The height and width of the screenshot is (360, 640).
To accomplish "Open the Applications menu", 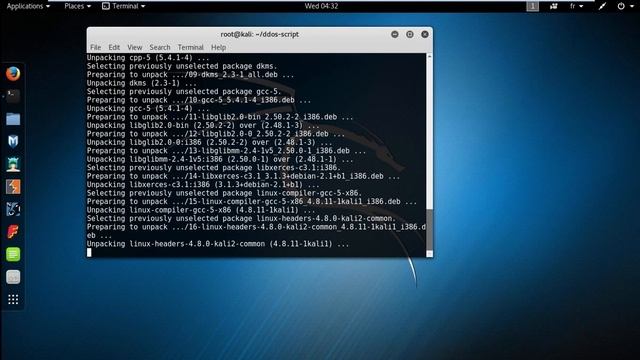I will pyautogui.click(x=28, y=6).
